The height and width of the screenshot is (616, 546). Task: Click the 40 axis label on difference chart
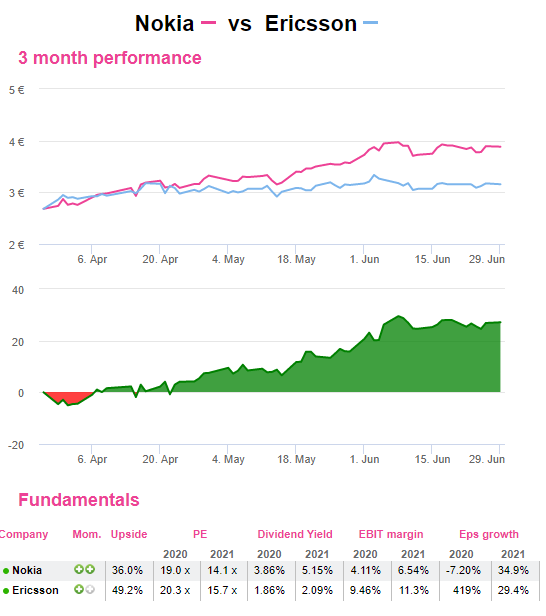click(18, 290)
